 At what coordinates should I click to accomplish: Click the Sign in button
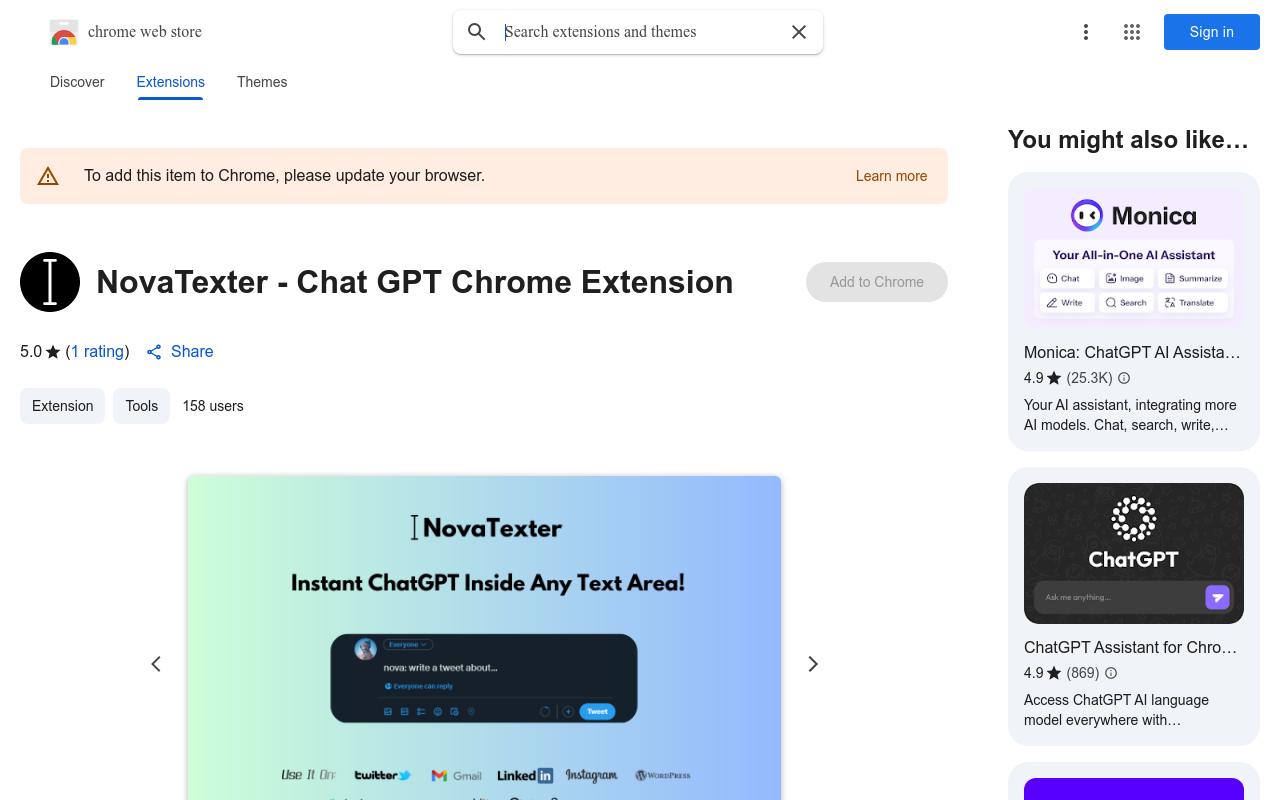(x=1212, y=32)
